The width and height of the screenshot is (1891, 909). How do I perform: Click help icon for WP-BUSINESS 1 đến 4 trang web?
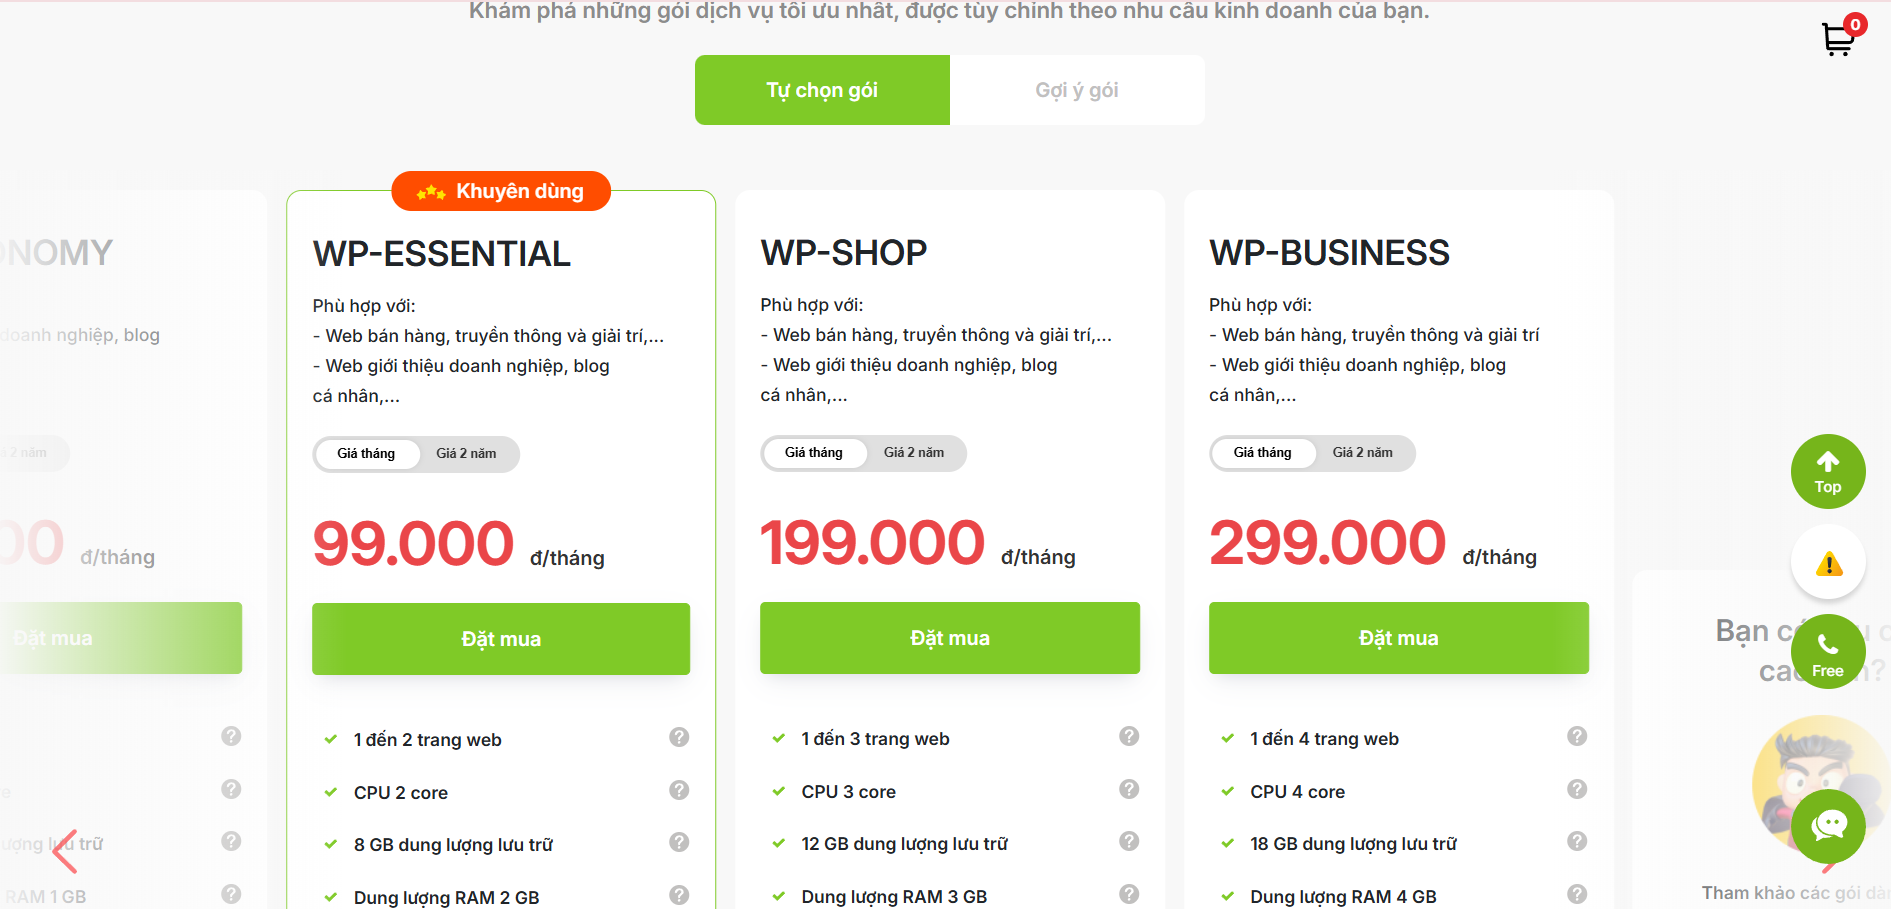pyautogui.click(x=1577, y=737)
